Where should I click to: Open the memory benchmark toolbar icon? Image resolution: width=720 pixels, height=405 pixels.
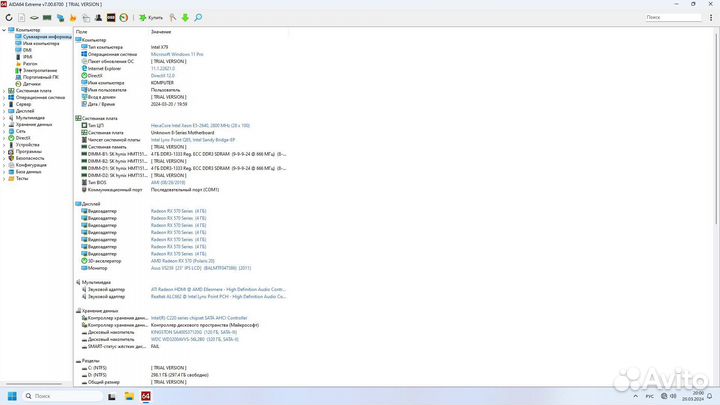[x=47, y=17]
